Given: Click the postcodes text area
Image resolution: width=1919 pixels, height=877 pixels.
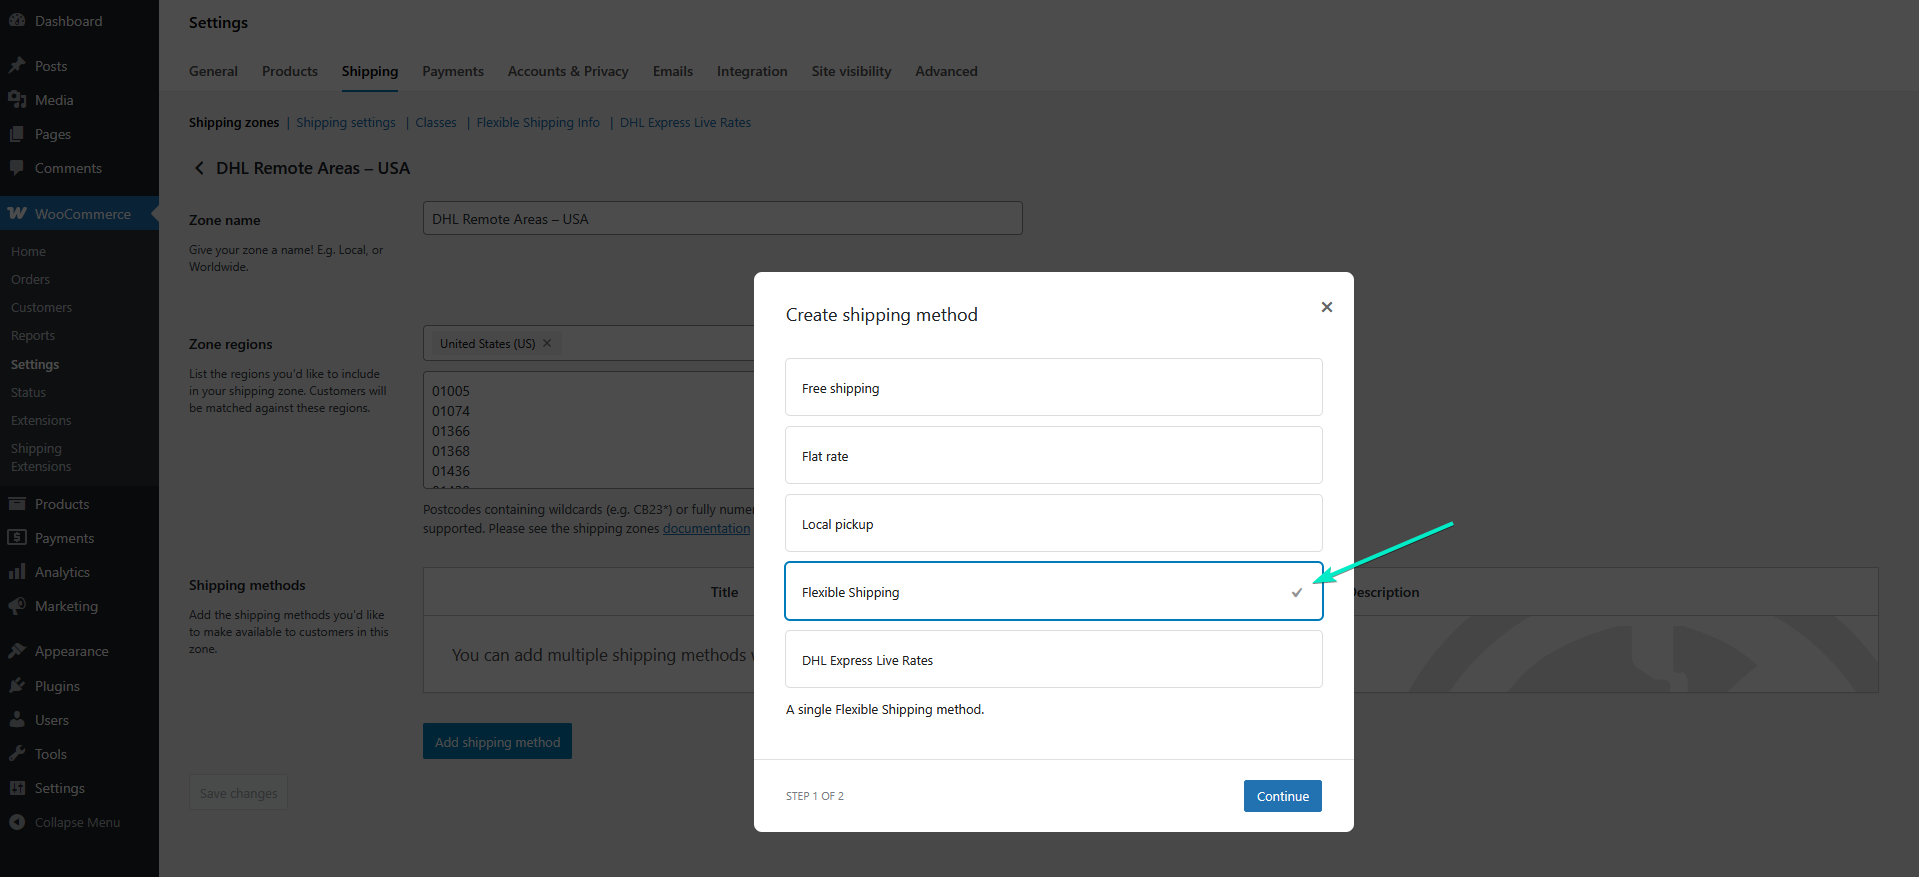Looking at the screenshot, I should coord(589,430).
